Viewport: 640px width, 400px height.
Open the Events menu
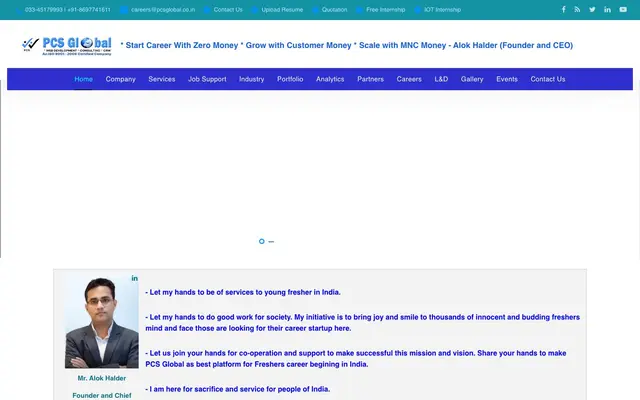[x=507, y=79]
